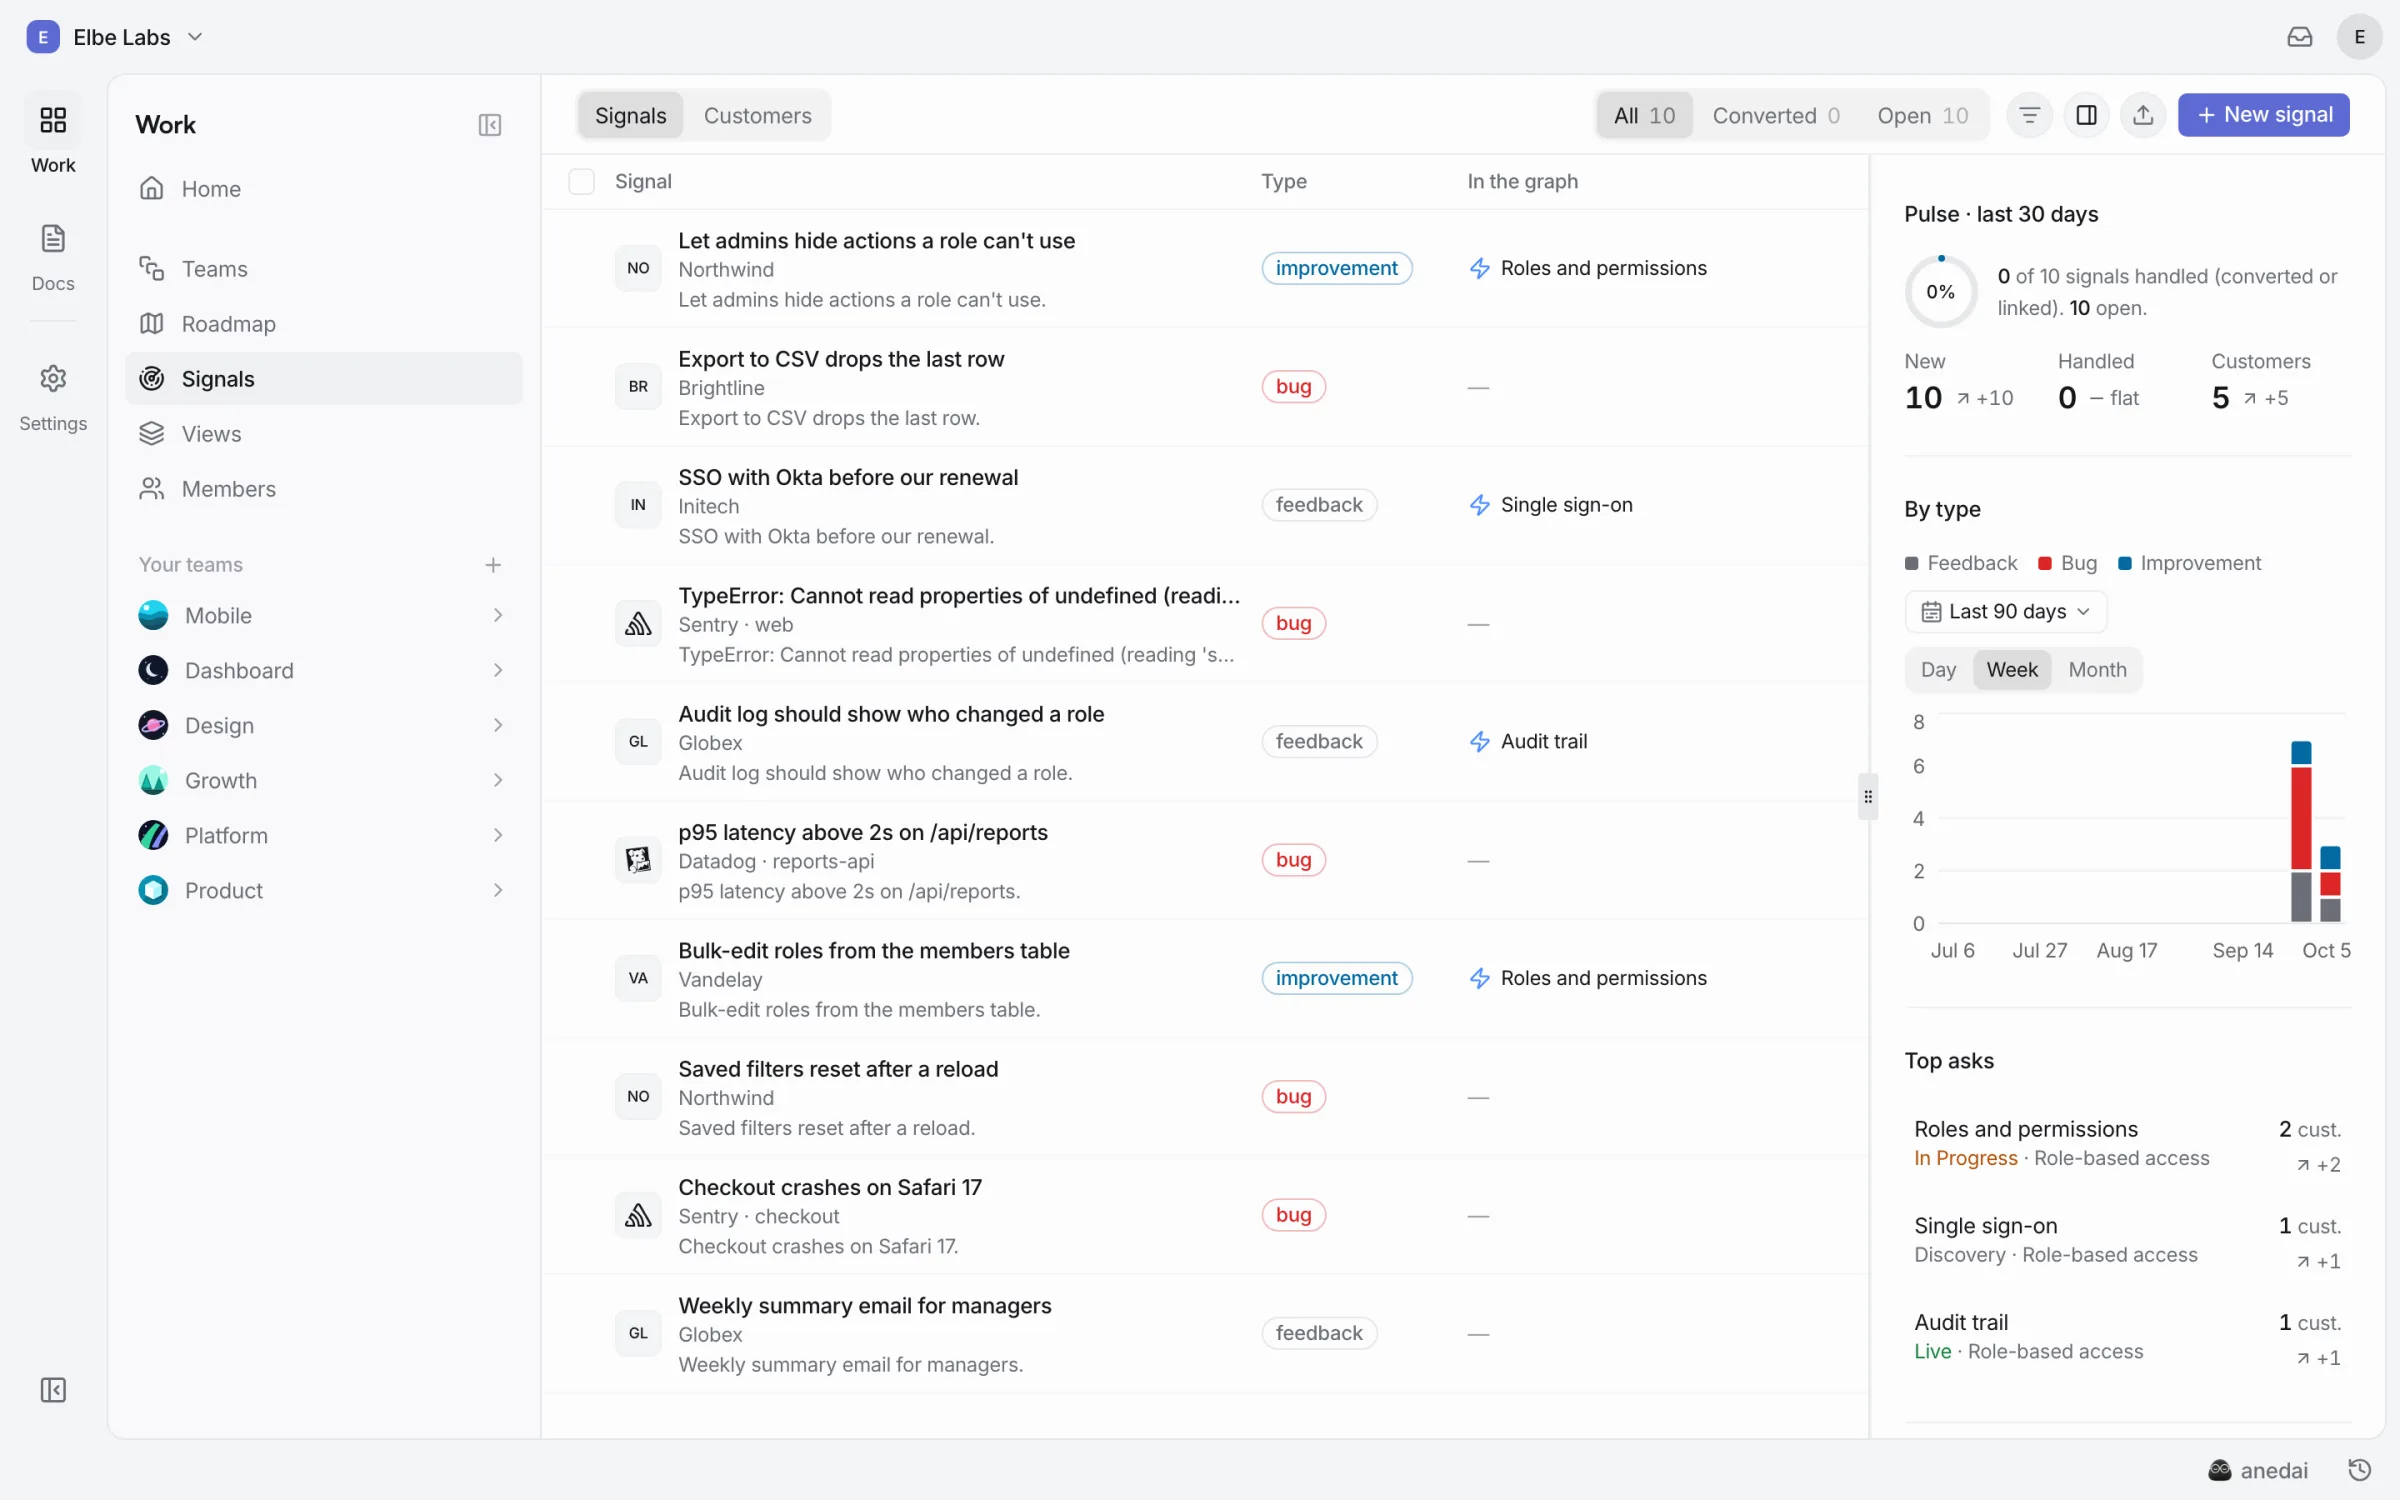This screenshot has height=1500, width=2400.
Task: Open Members in sidebar
Action: (x=324, y=489)
